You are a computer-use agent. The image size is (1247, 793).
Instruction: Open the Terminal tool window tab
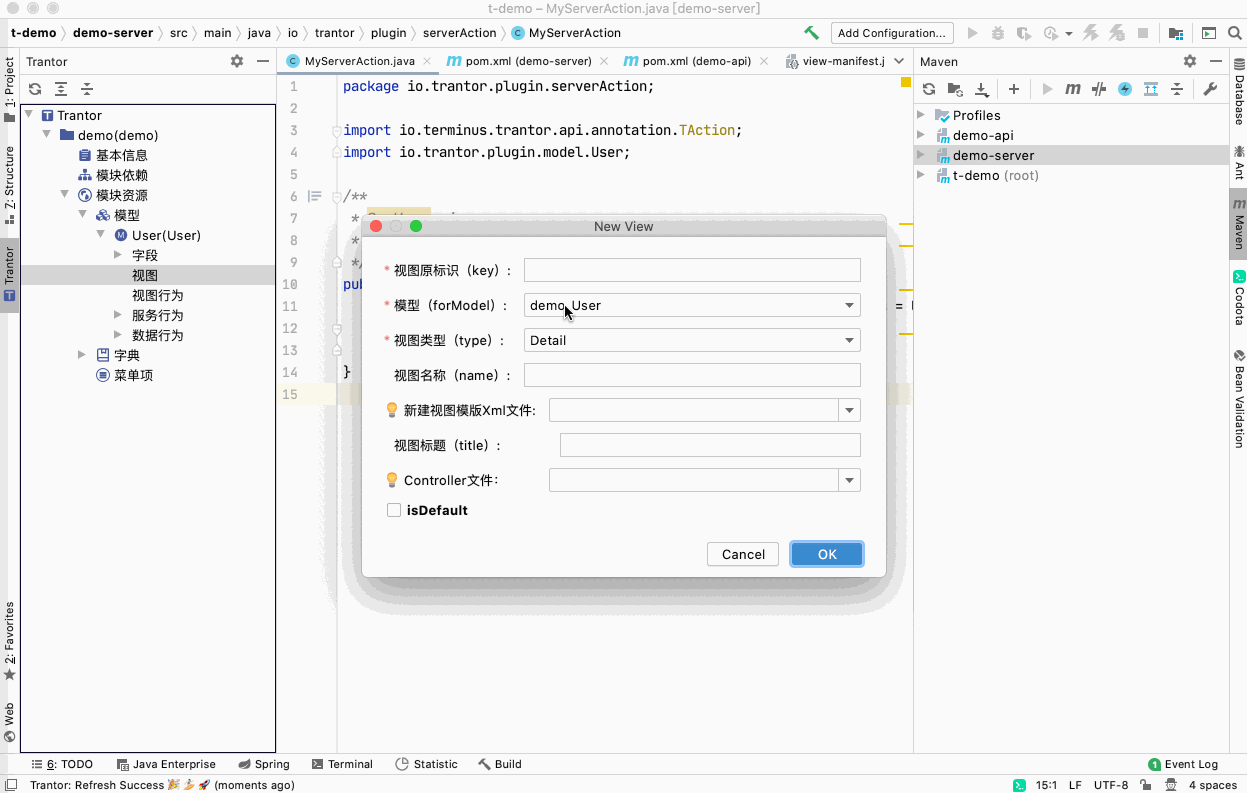(342, 764)
